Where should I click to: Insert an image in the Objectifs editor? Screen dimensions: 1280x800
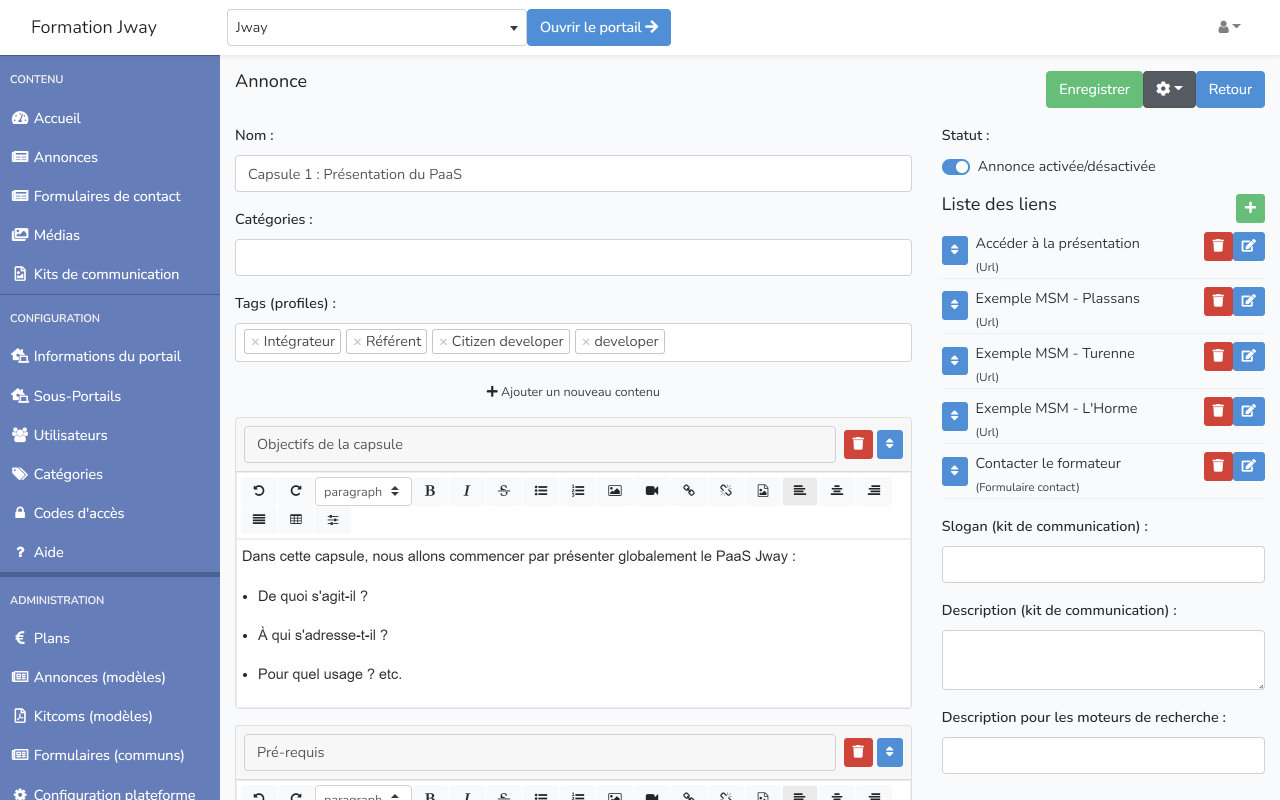614,491
